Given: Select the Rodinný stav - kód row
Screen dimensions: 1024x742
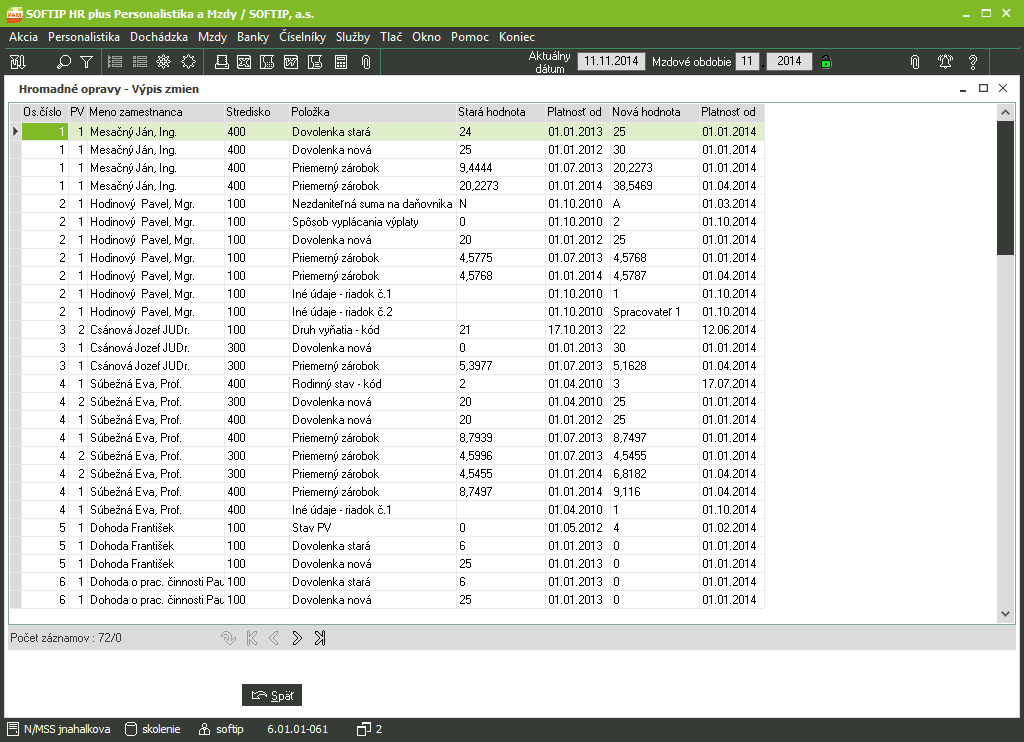Looking at the screenshot, I should [371, 384].
